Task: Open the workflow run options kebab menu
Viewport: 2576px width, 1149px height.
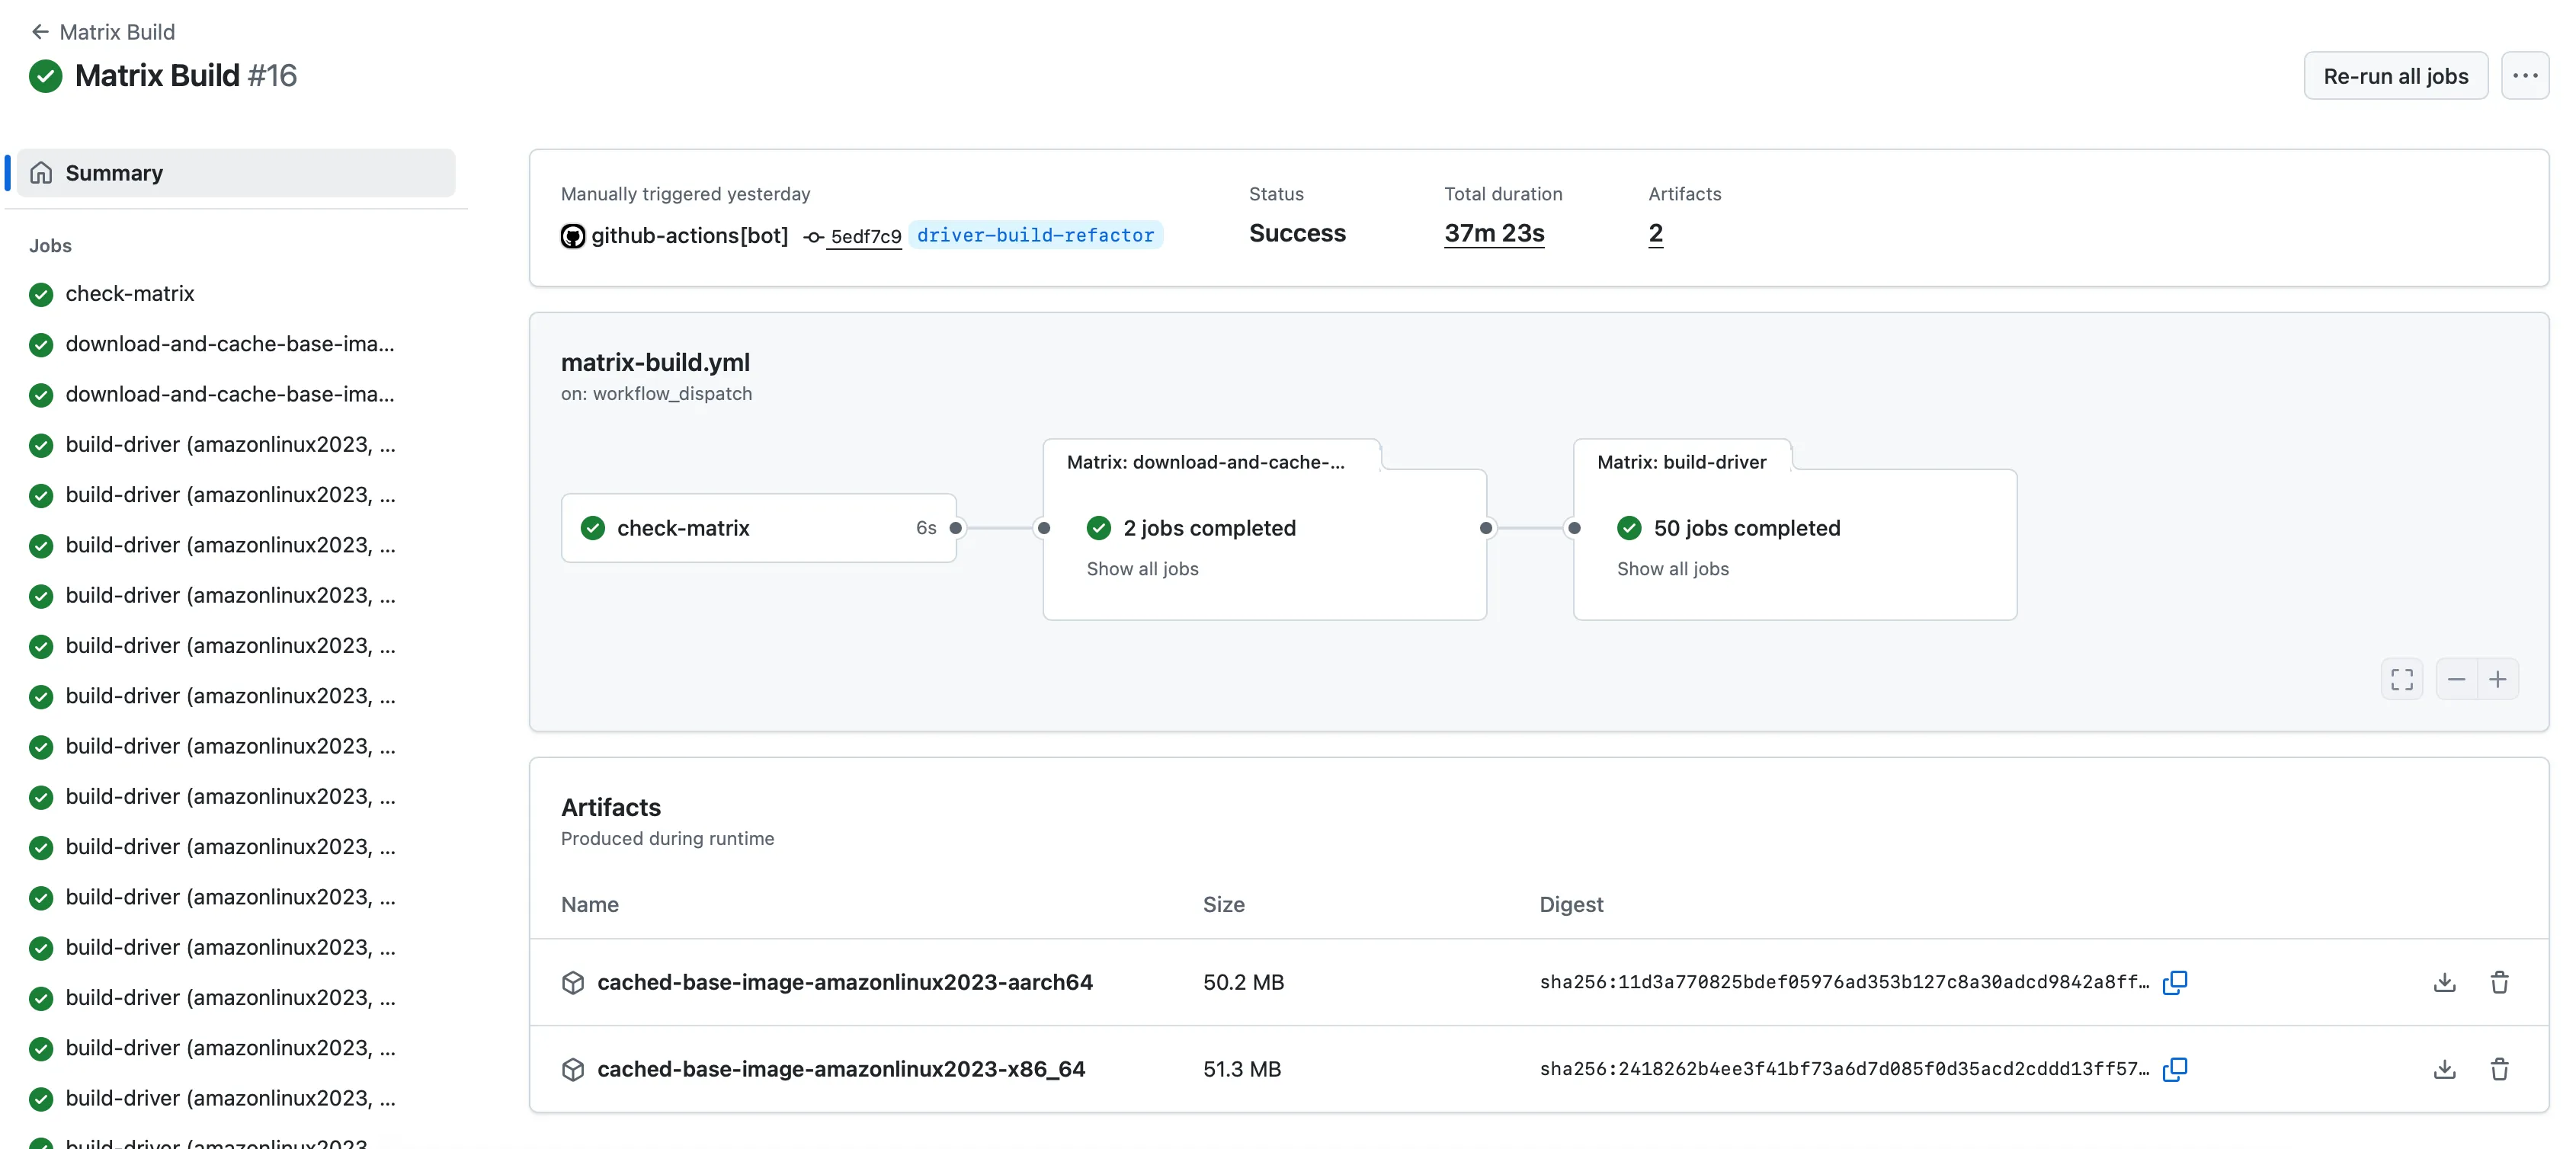Action: [2525, 75]
